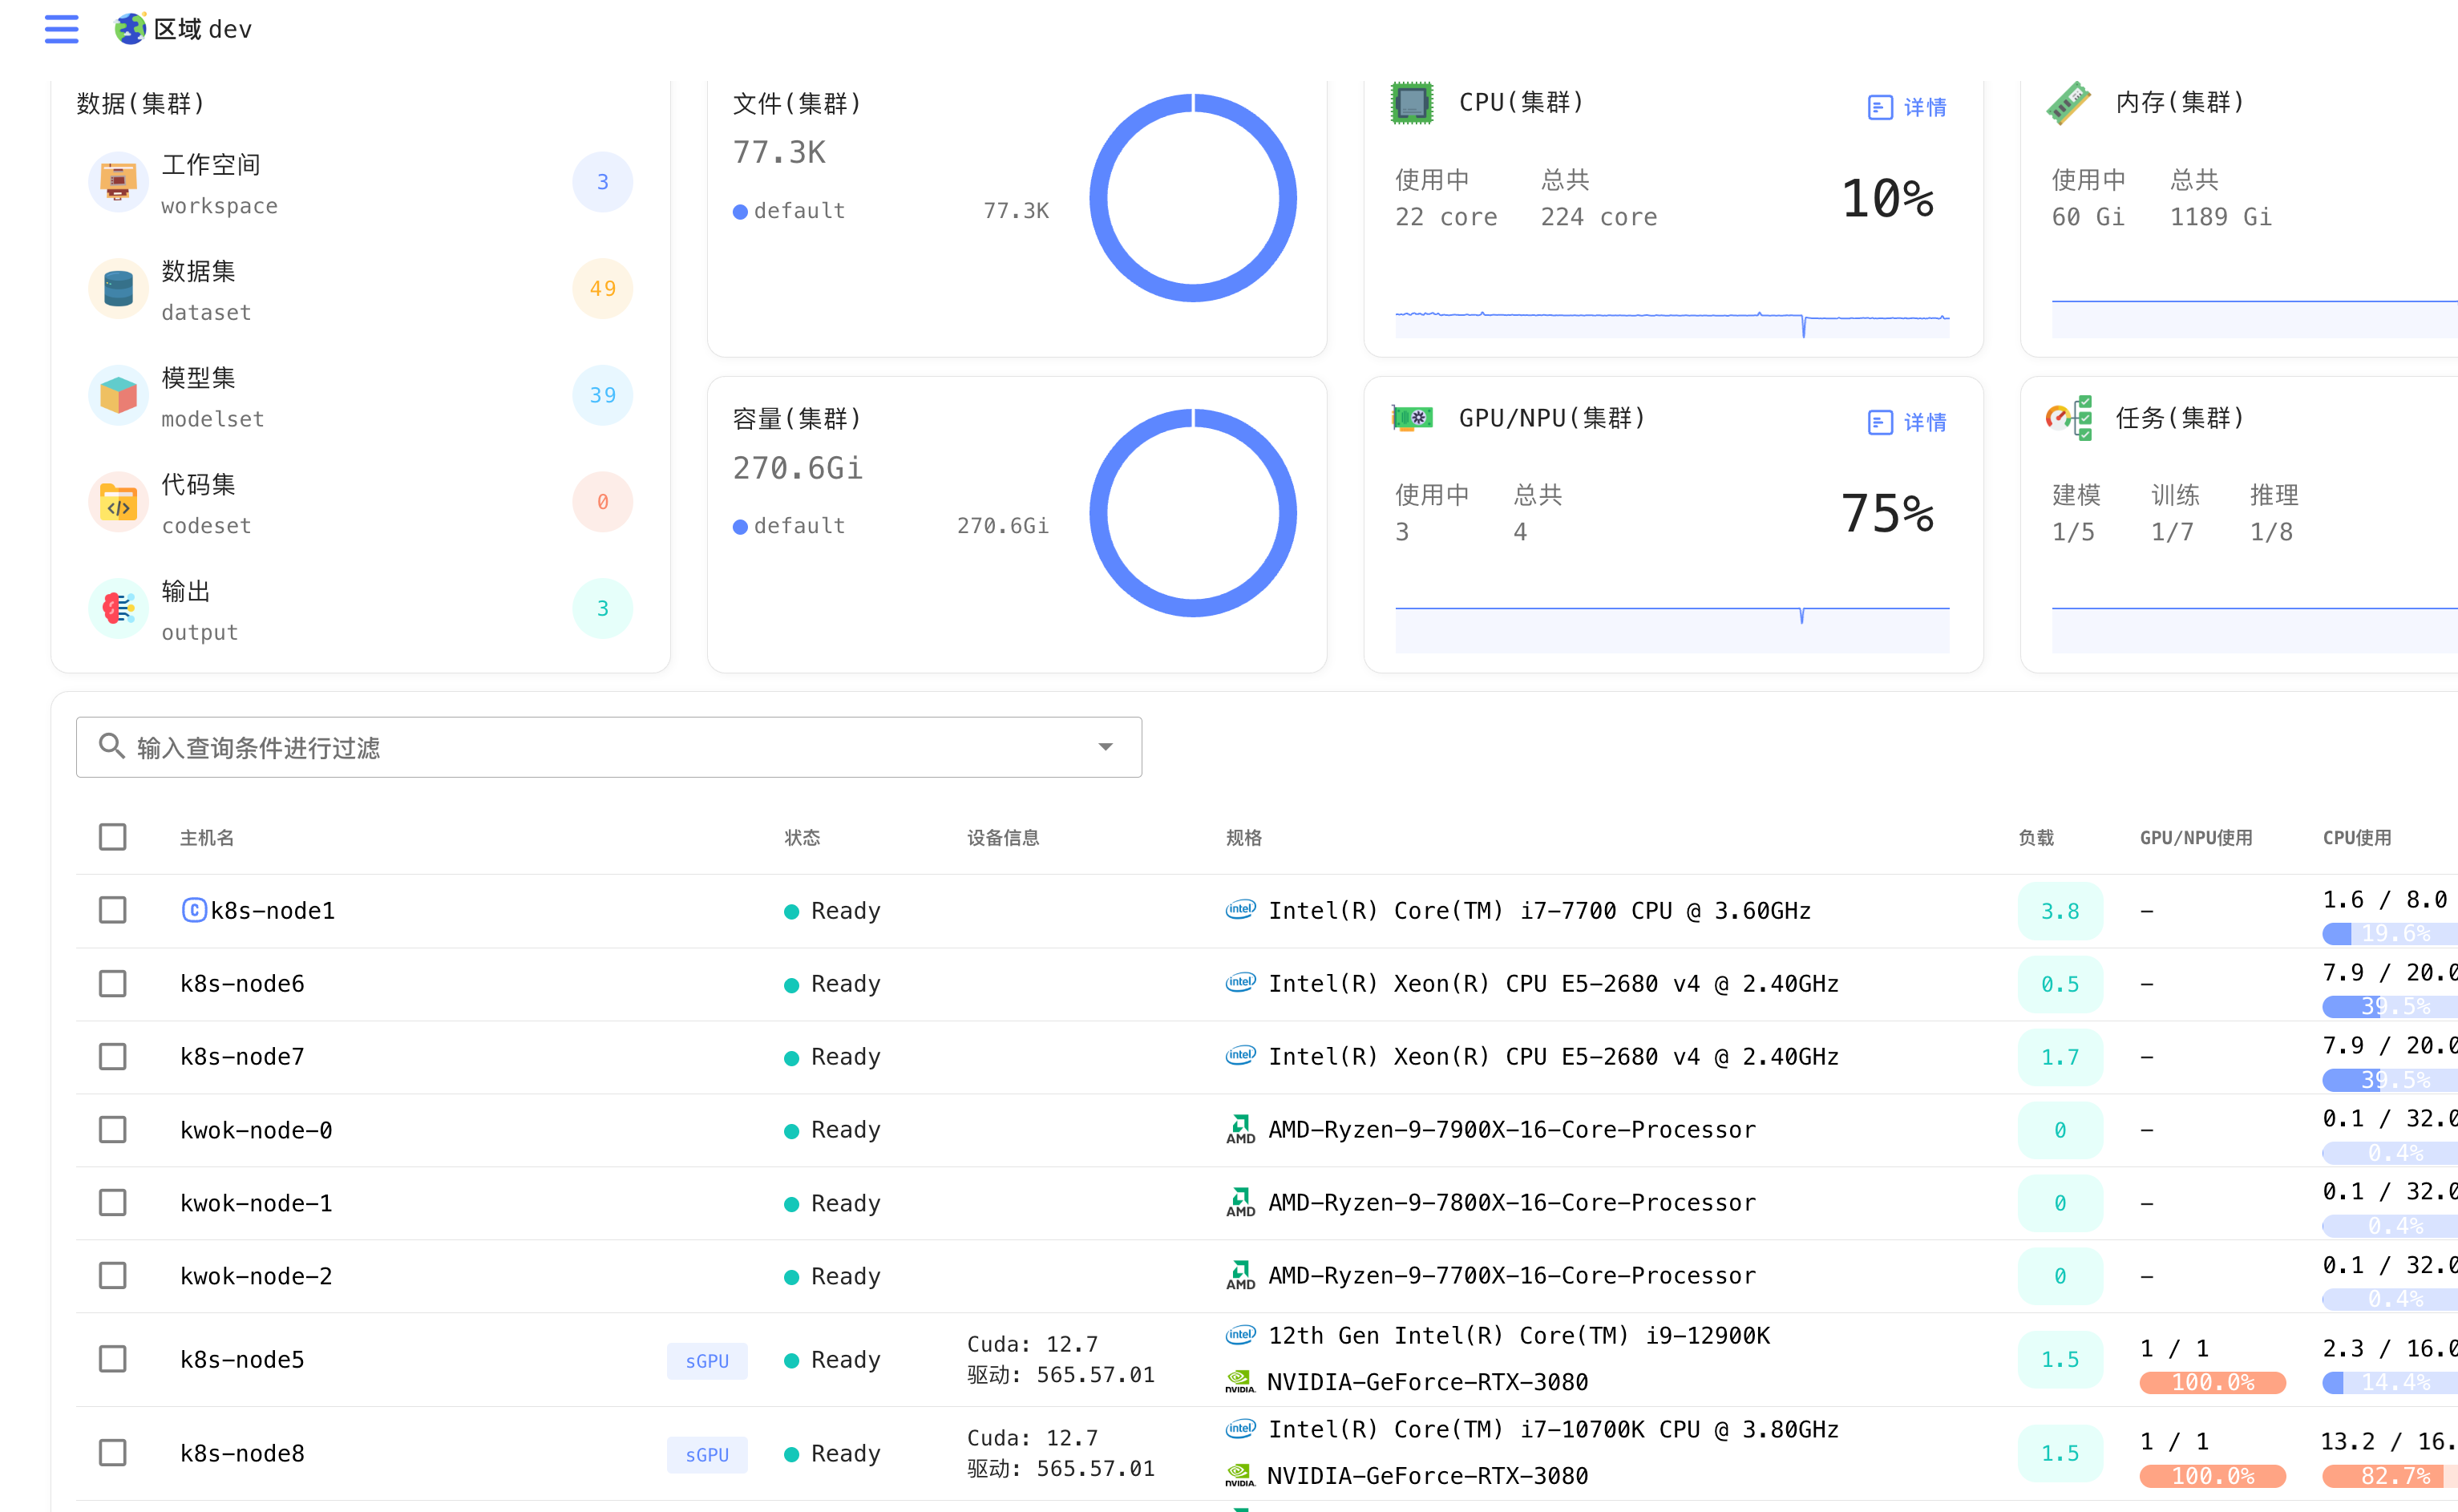The image size is (2458, 1512).
Task: Click the dataset count badge 49
Action: pyautogui.click(x=603, y=289)
